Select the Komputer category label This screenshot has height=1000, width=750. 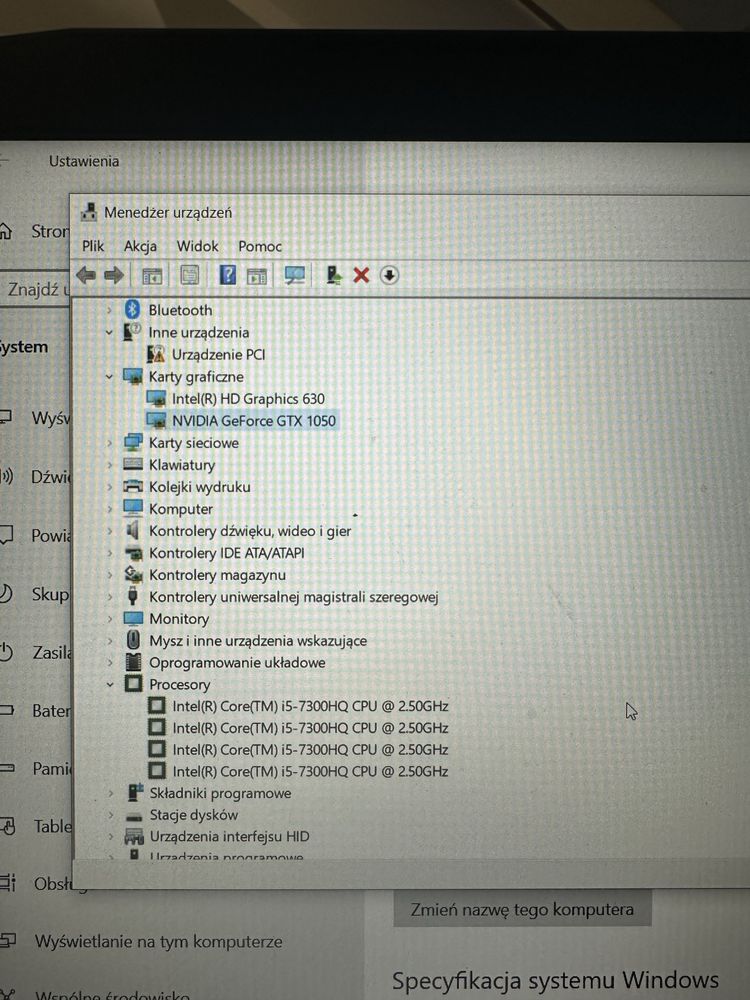click(x=180, y=509)
